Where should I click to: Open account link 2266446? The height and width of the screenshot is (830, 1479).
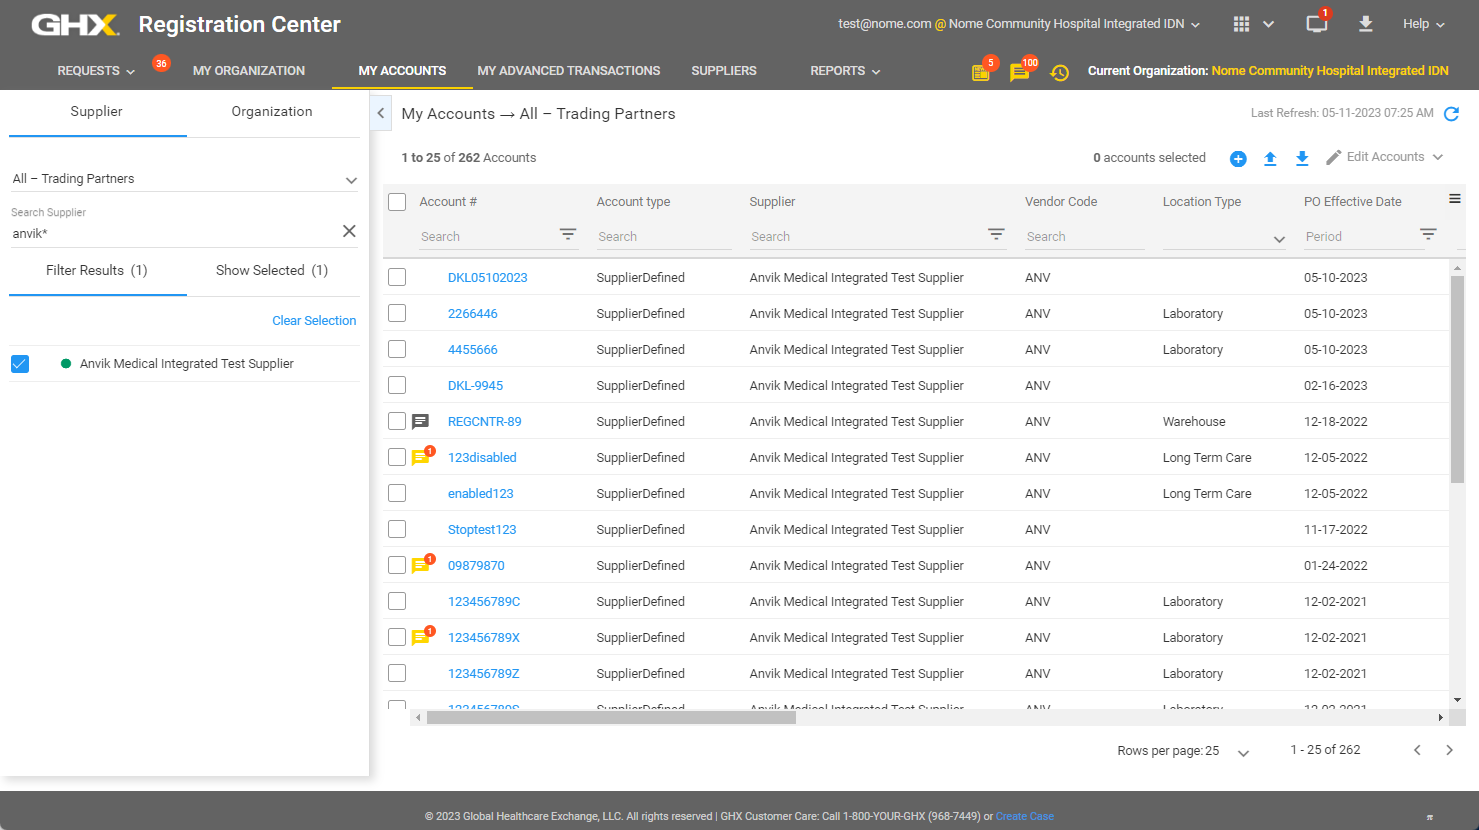(x=472, y=314)
